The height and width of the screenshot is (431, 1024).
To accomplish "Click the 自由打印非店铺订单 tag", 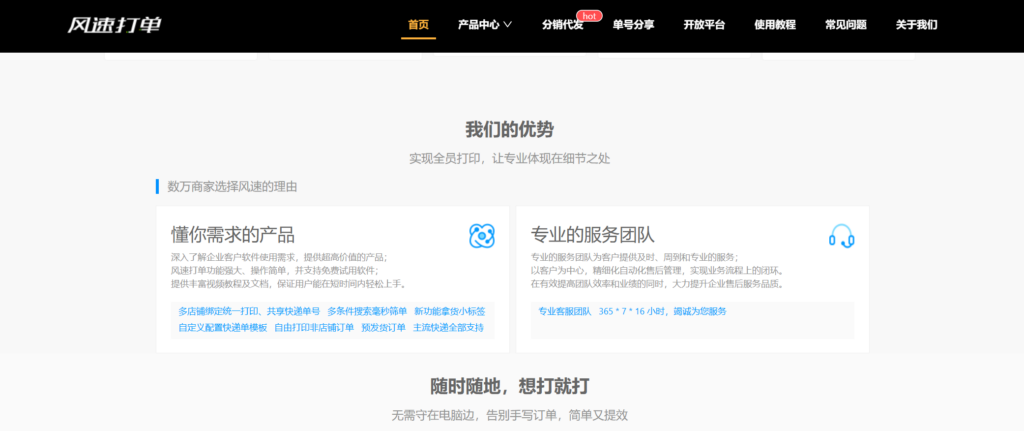I will click(314, 327).
